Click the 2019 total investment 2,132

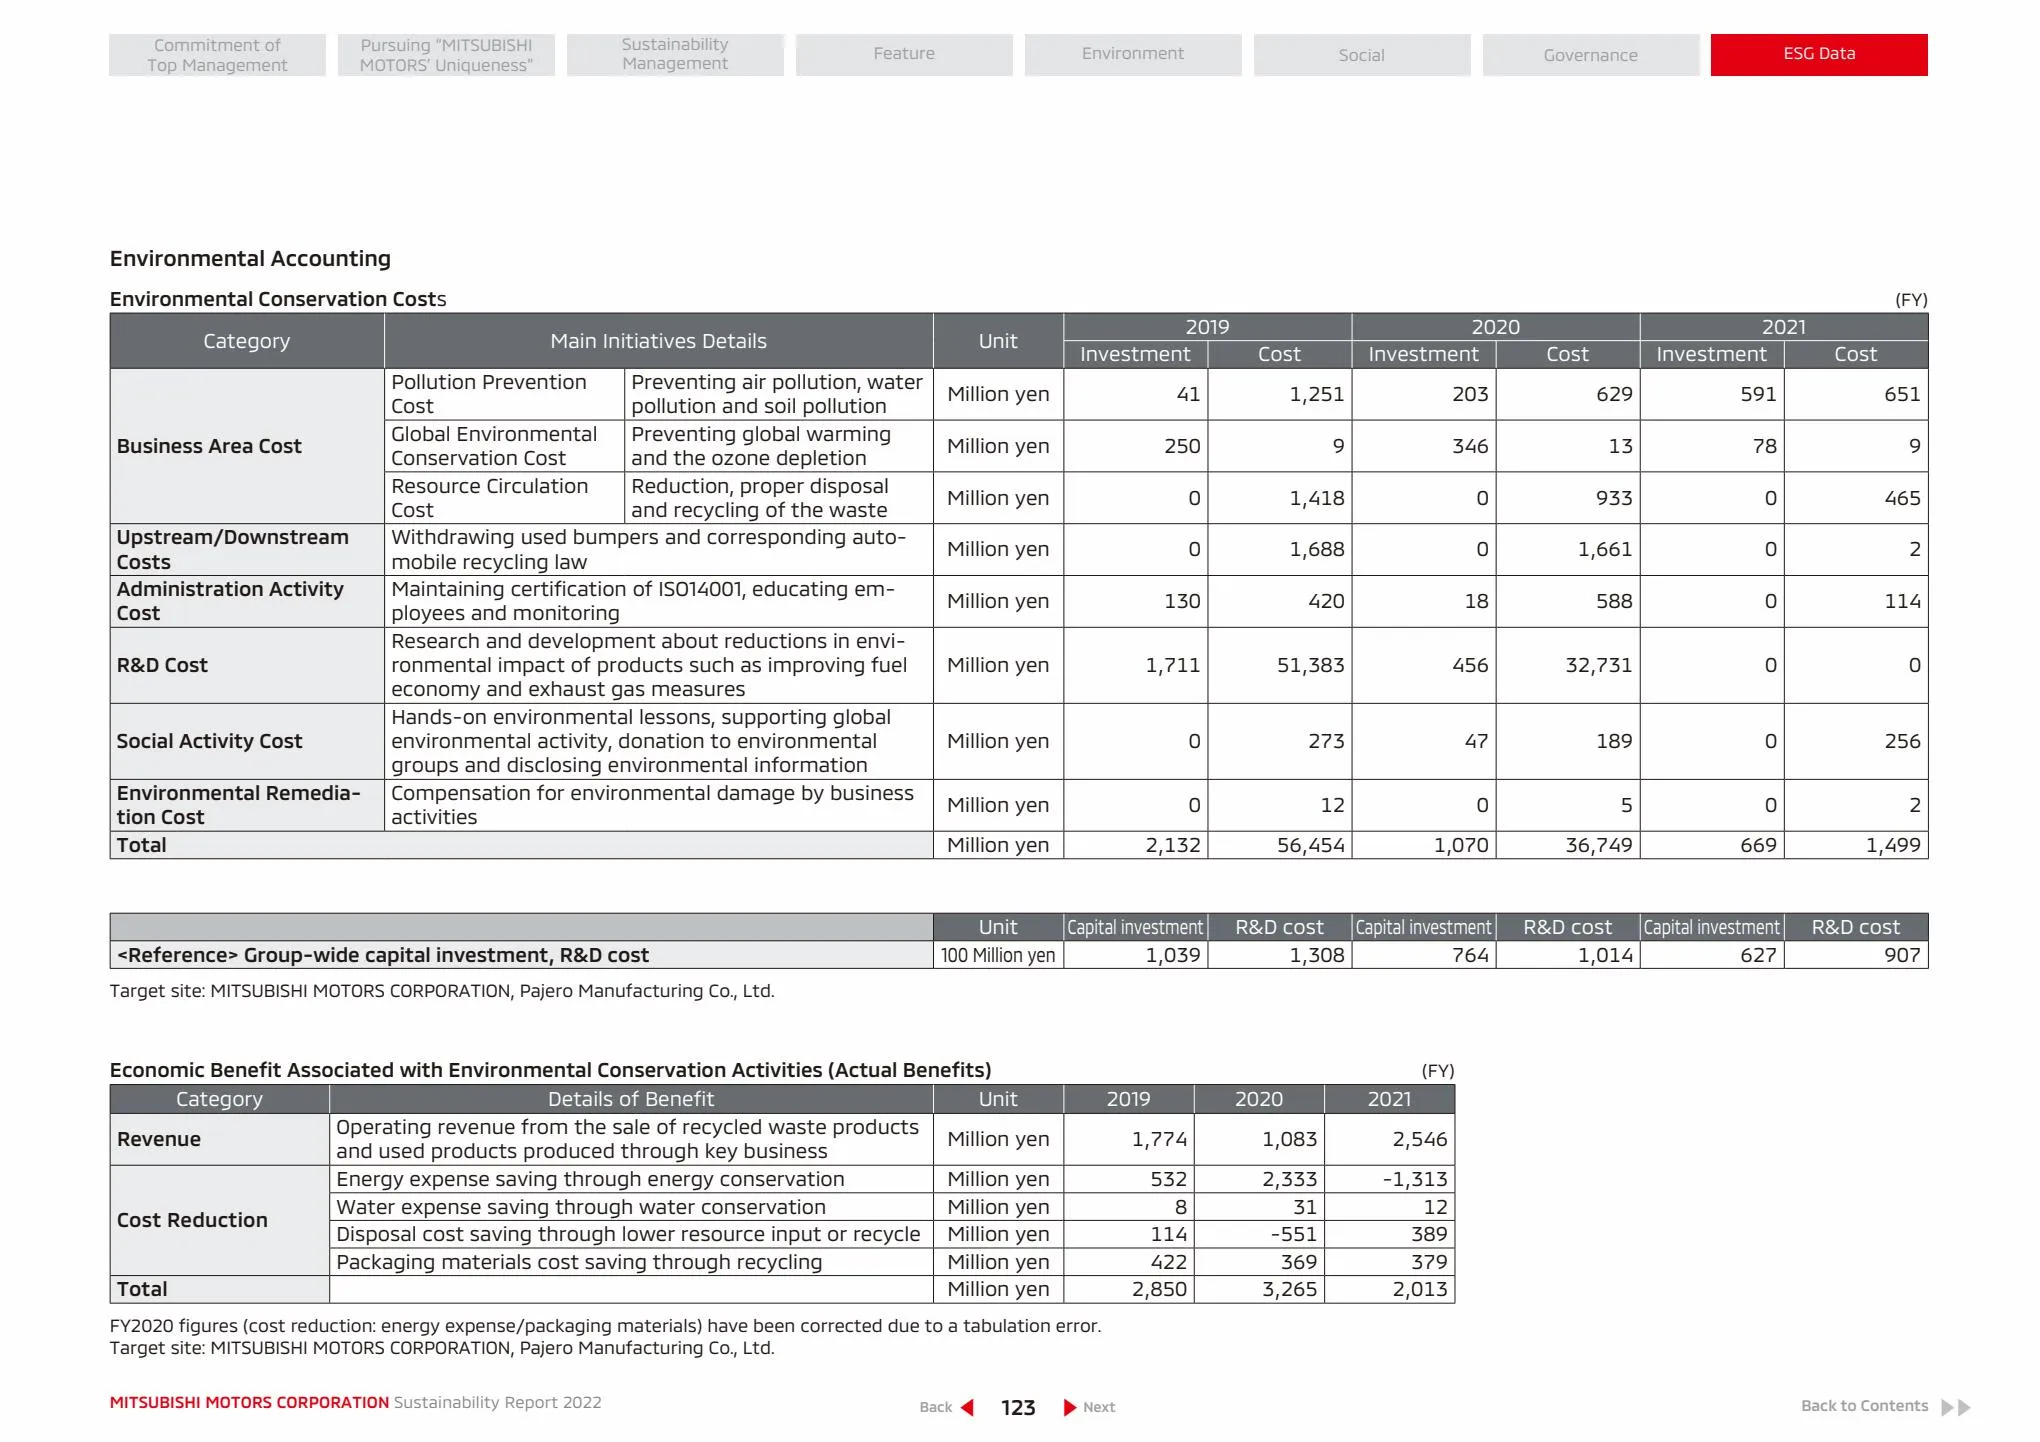[x=1173, y=845]
